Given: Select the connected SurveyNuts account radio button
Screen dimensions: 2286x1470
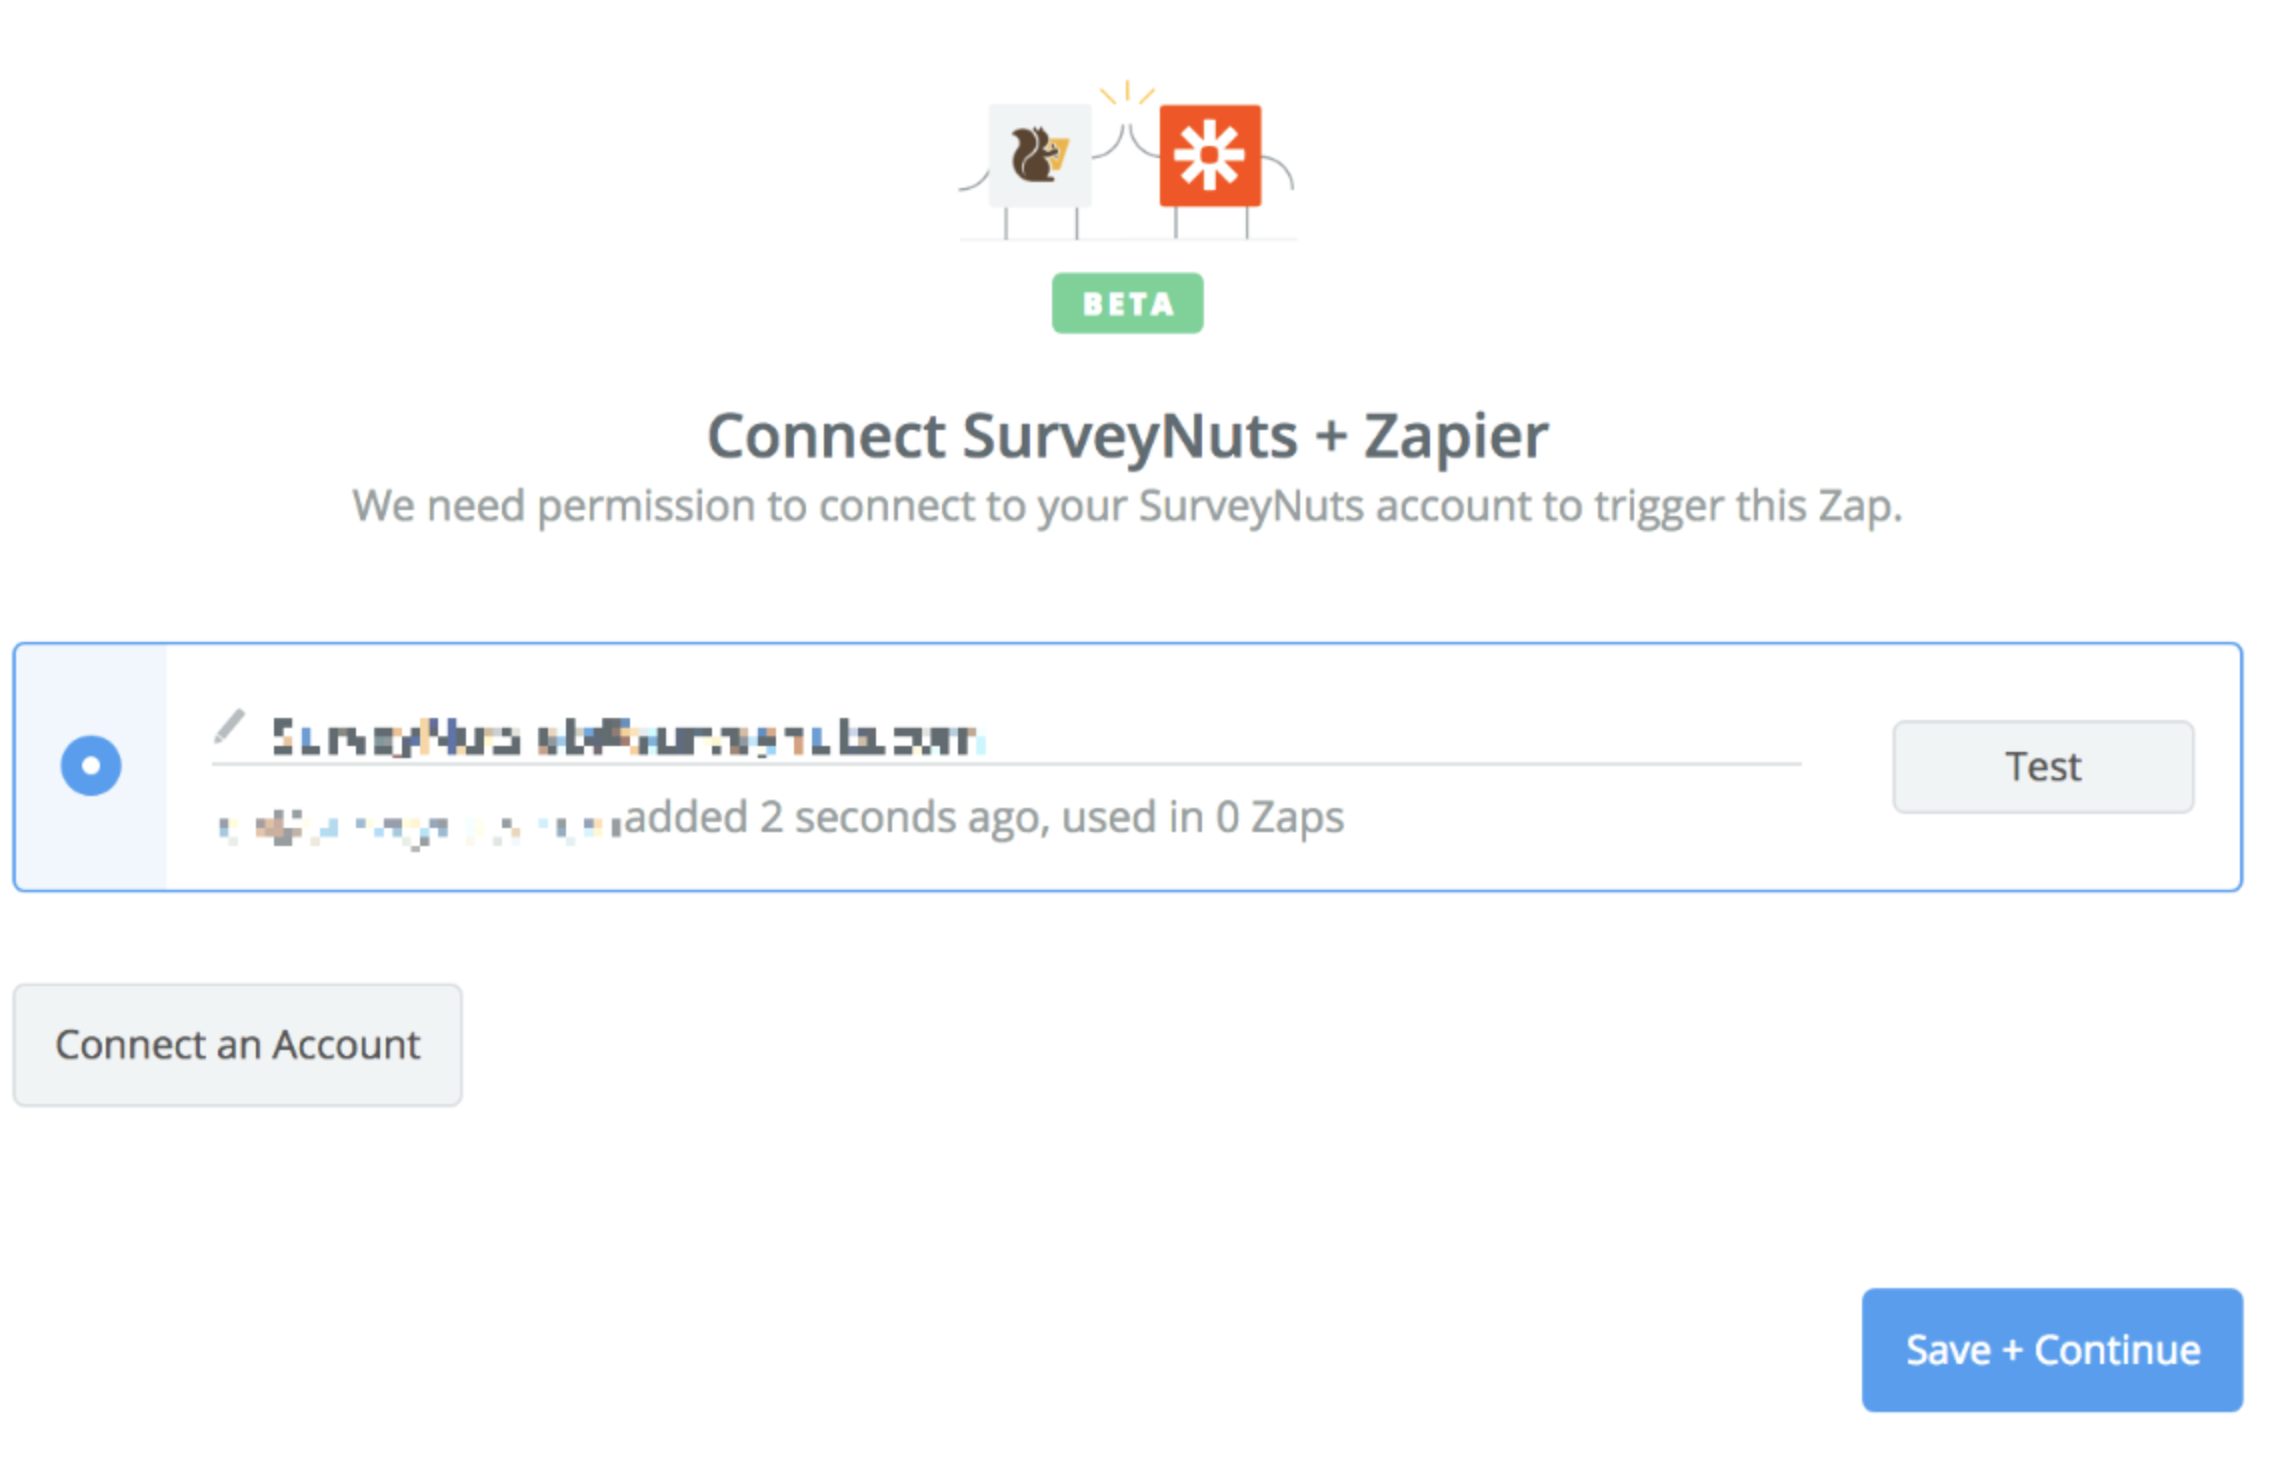Looking at the screenshot, I should pos(91,765).
